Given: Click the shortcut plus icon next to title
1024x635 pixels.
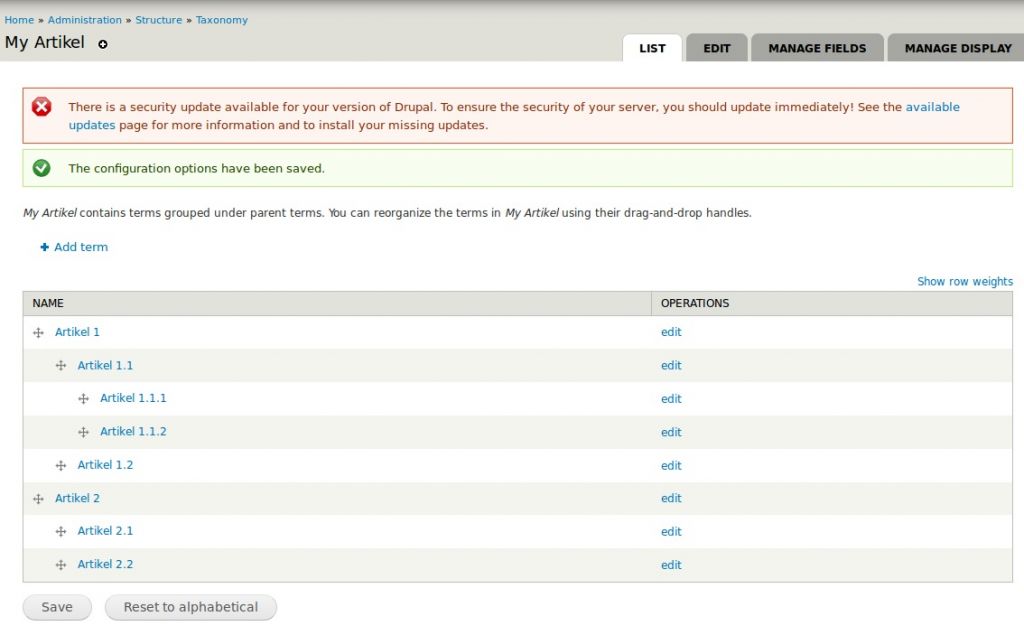Looking at the screenshot, I should point(103,44).
